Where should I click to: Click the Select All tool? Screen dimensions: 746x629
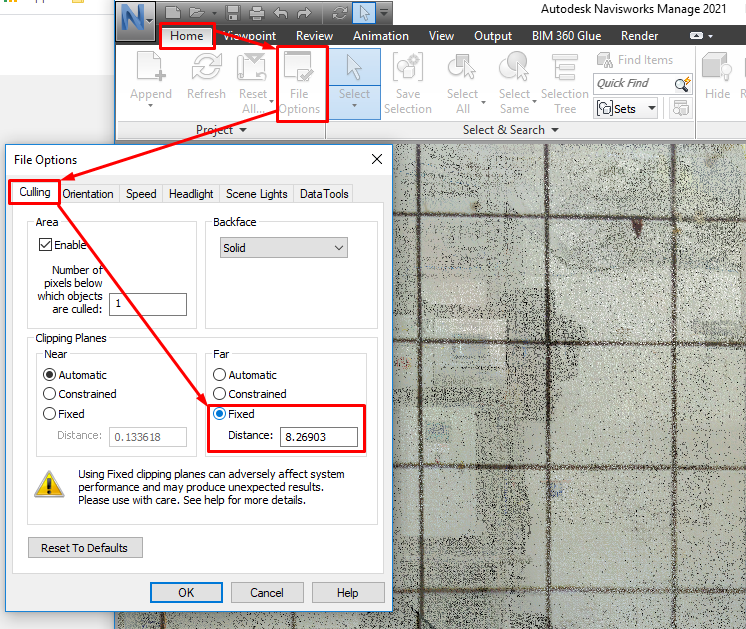pos(462,83)
